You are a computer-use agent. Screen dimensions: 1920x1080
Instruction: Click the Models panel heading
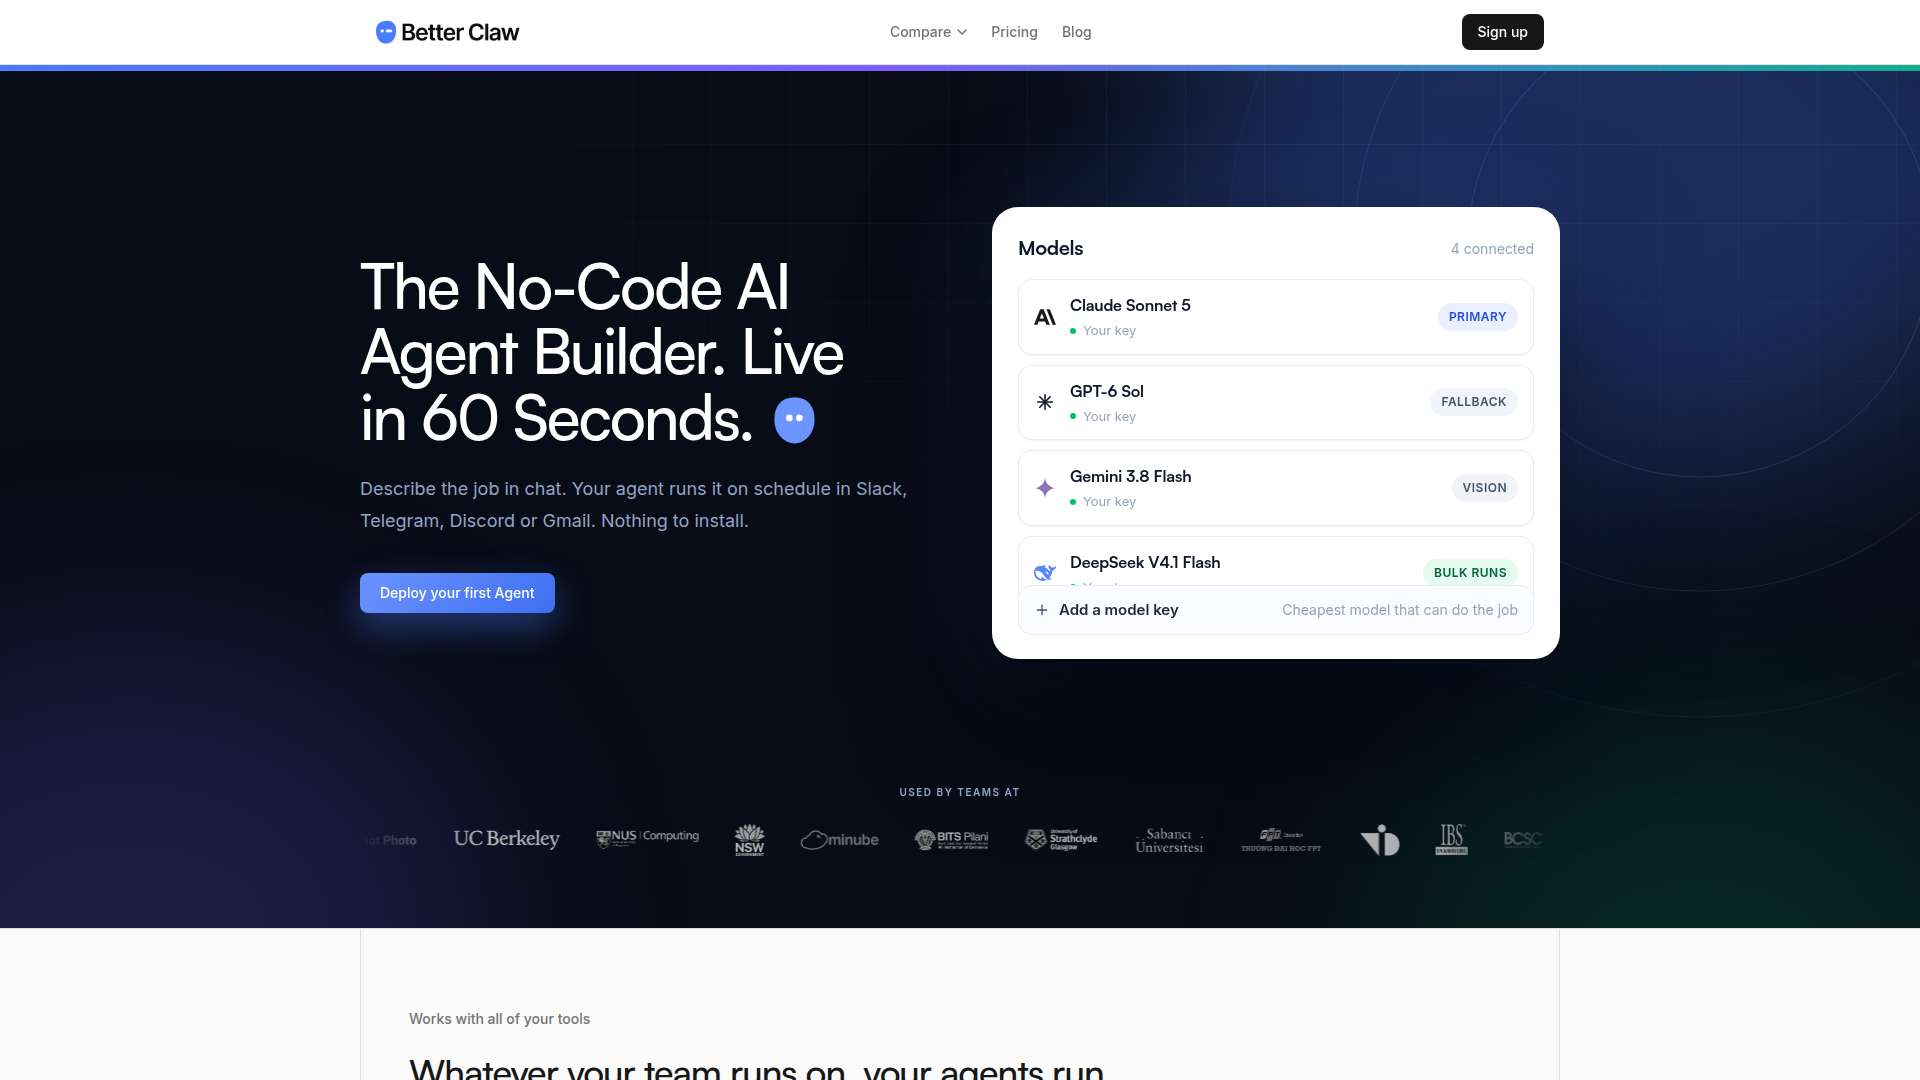[x=1050, y=249]
